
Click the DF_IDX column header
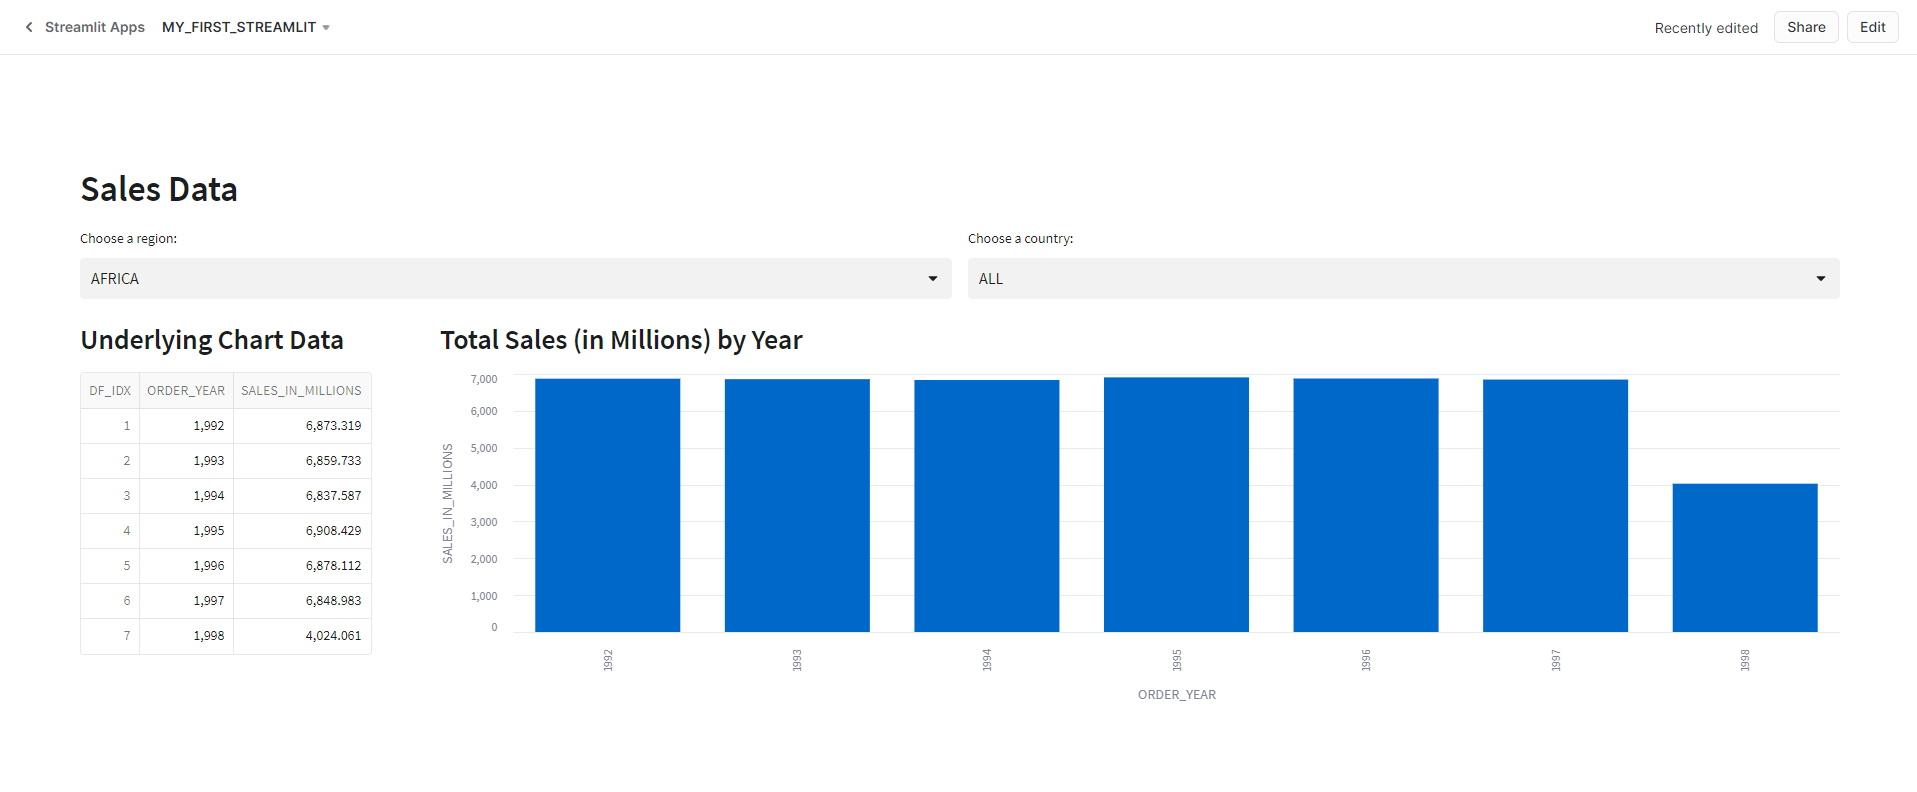pos(110,391)
